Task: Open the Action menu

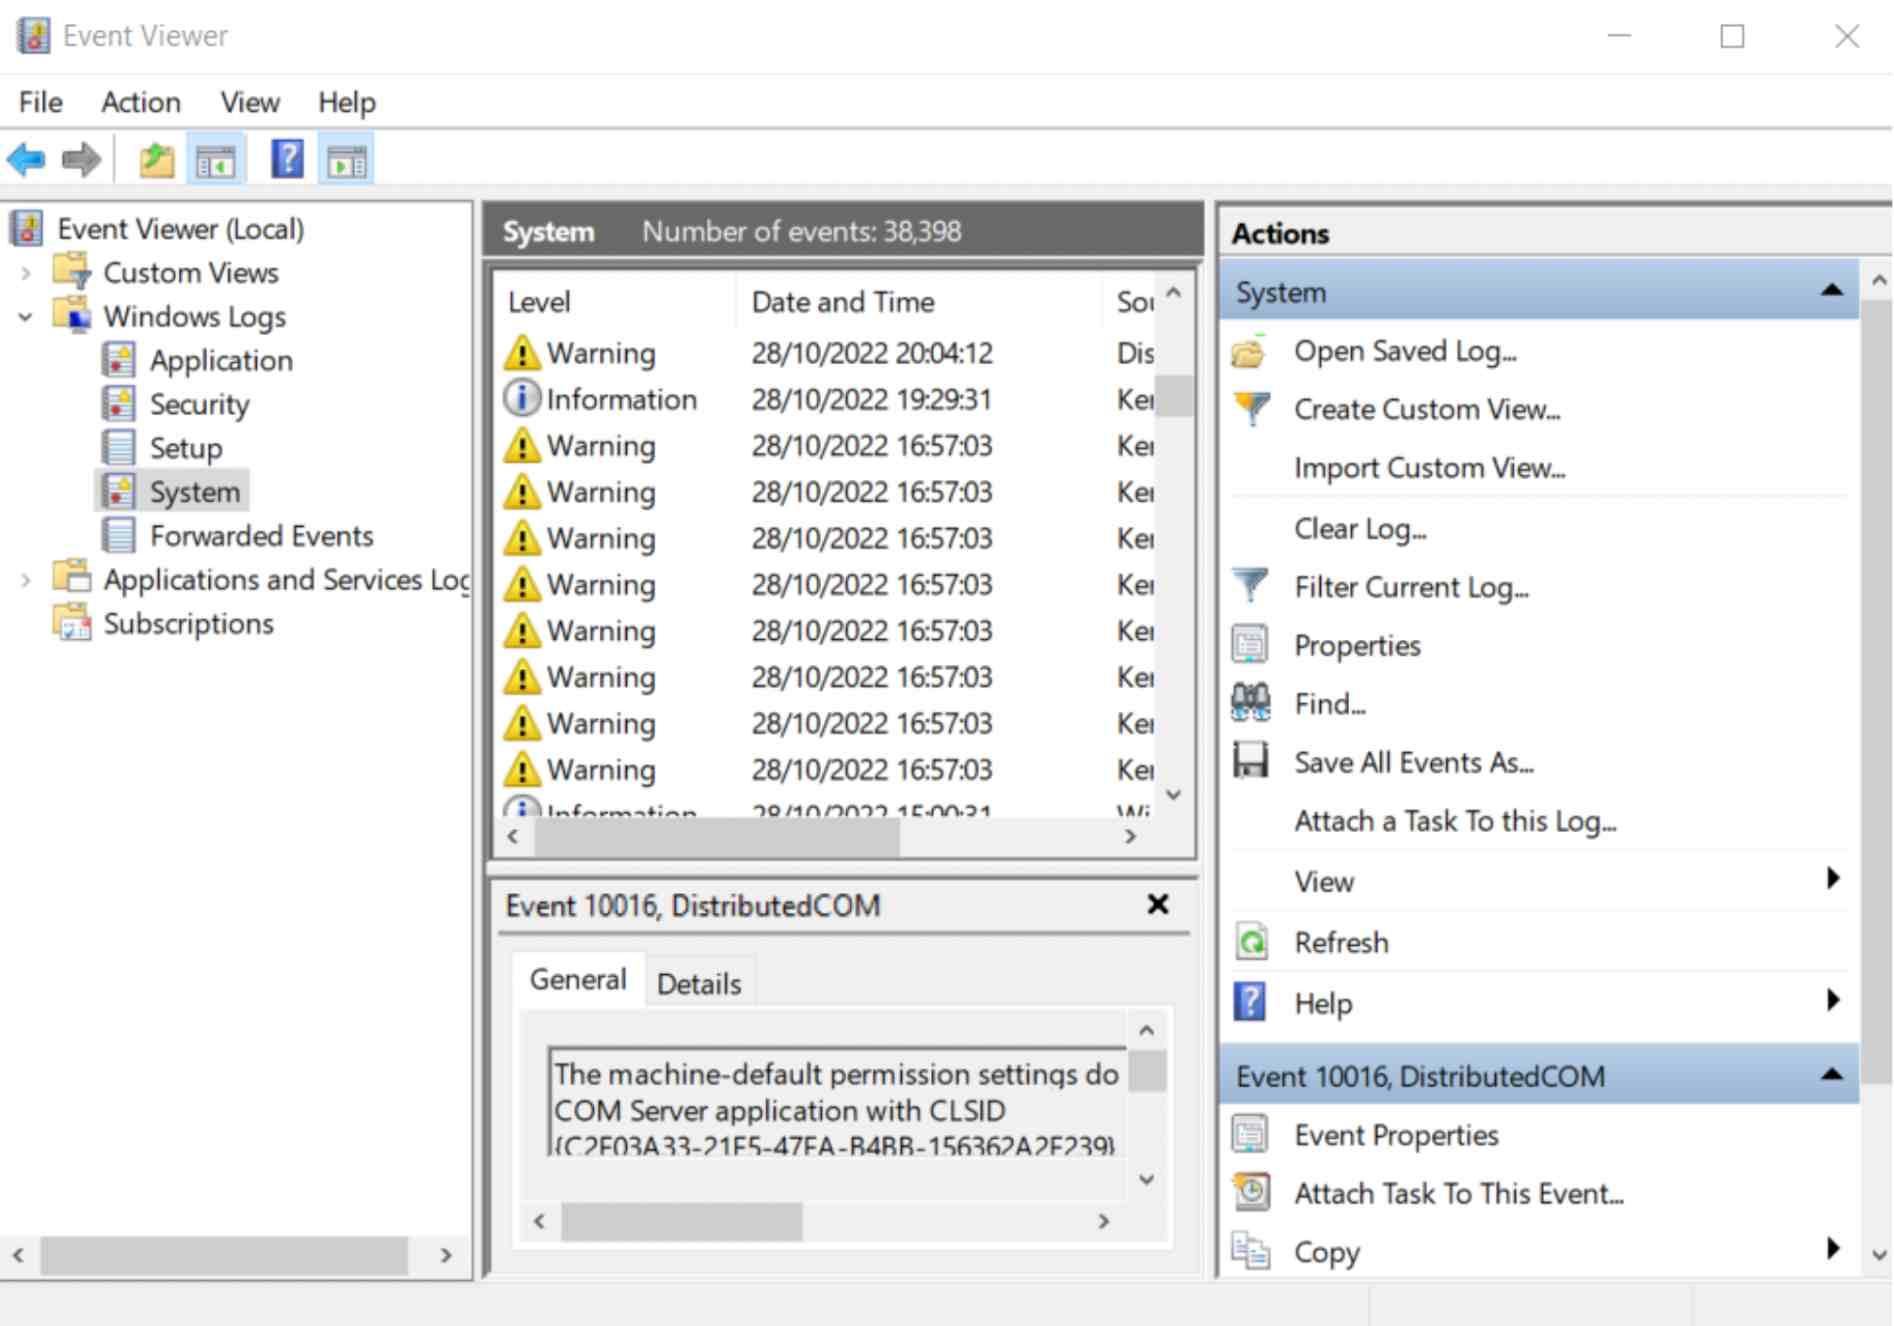Action: 141,102
